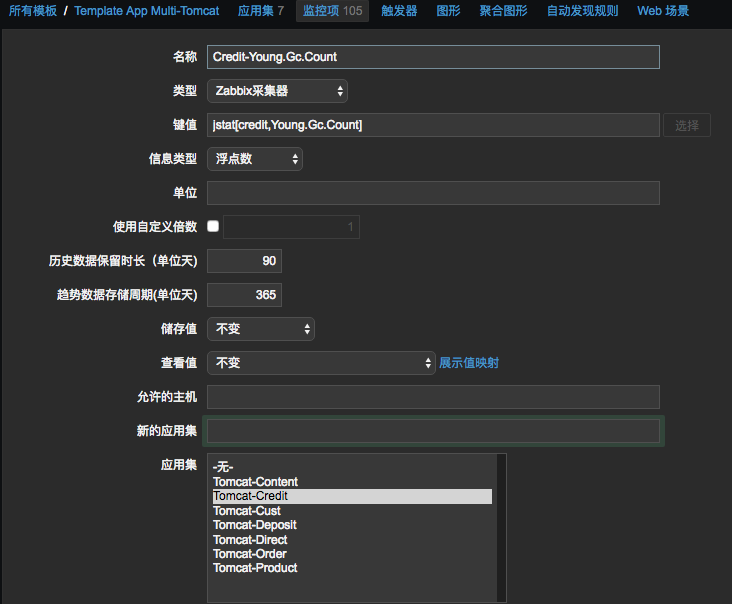
Task: Select Tomcat-Cust in the application list
Action: (x=352, y=511)
